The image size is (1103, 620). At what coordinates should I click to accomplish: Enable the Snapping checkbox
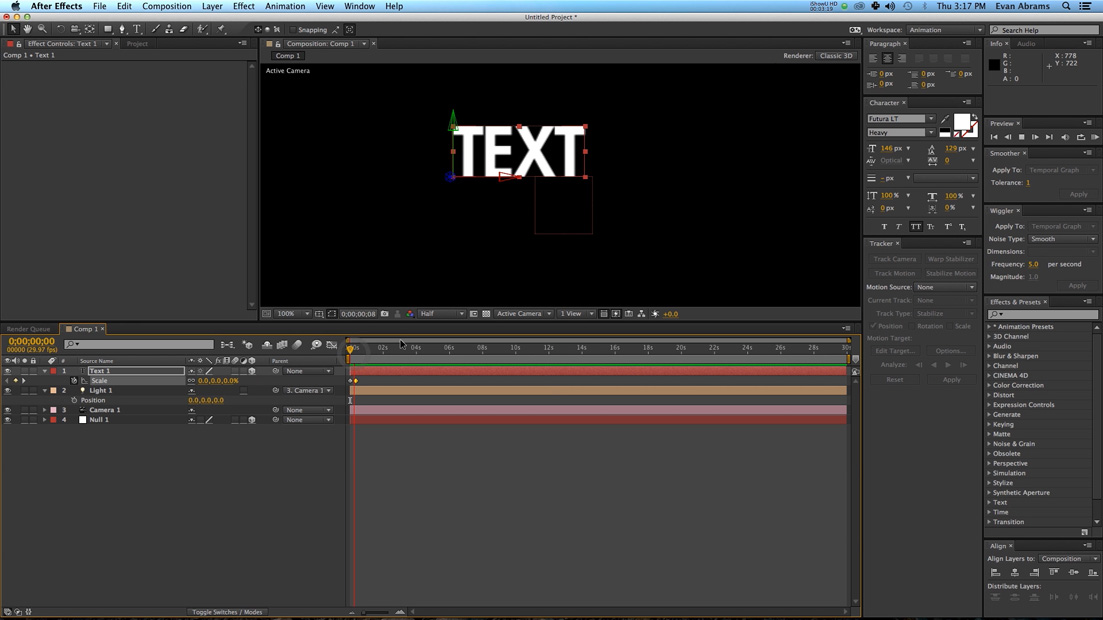click(x=293, y=30)
